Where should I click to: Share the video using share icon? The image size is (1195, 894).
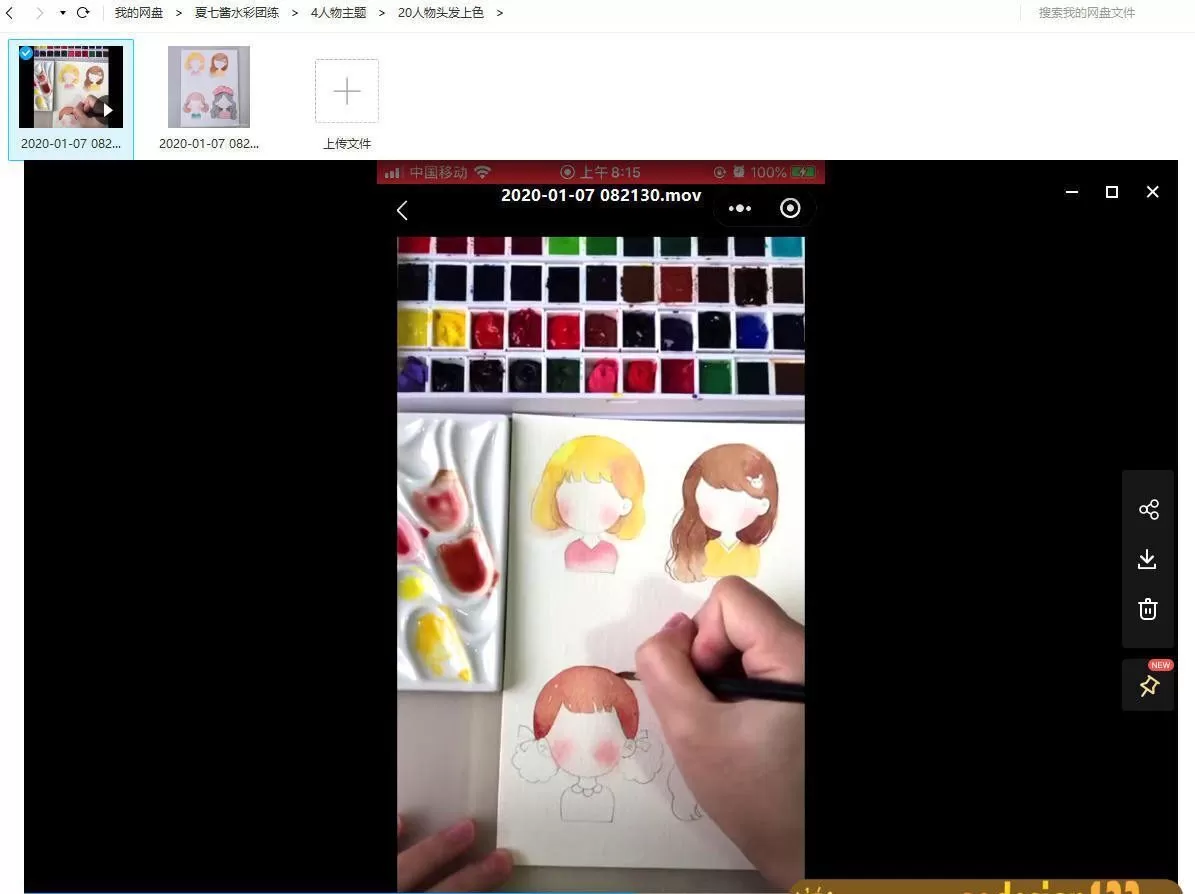1148,510
